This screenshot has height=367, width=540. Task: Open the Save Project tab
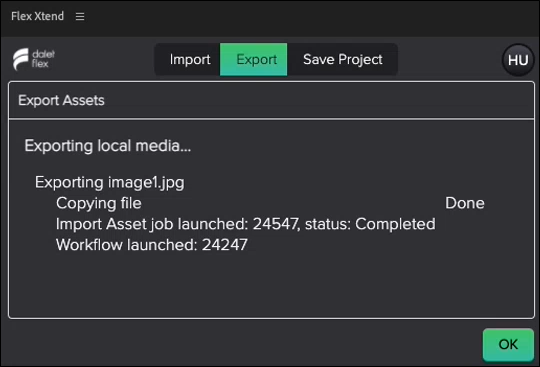[342, 60]
